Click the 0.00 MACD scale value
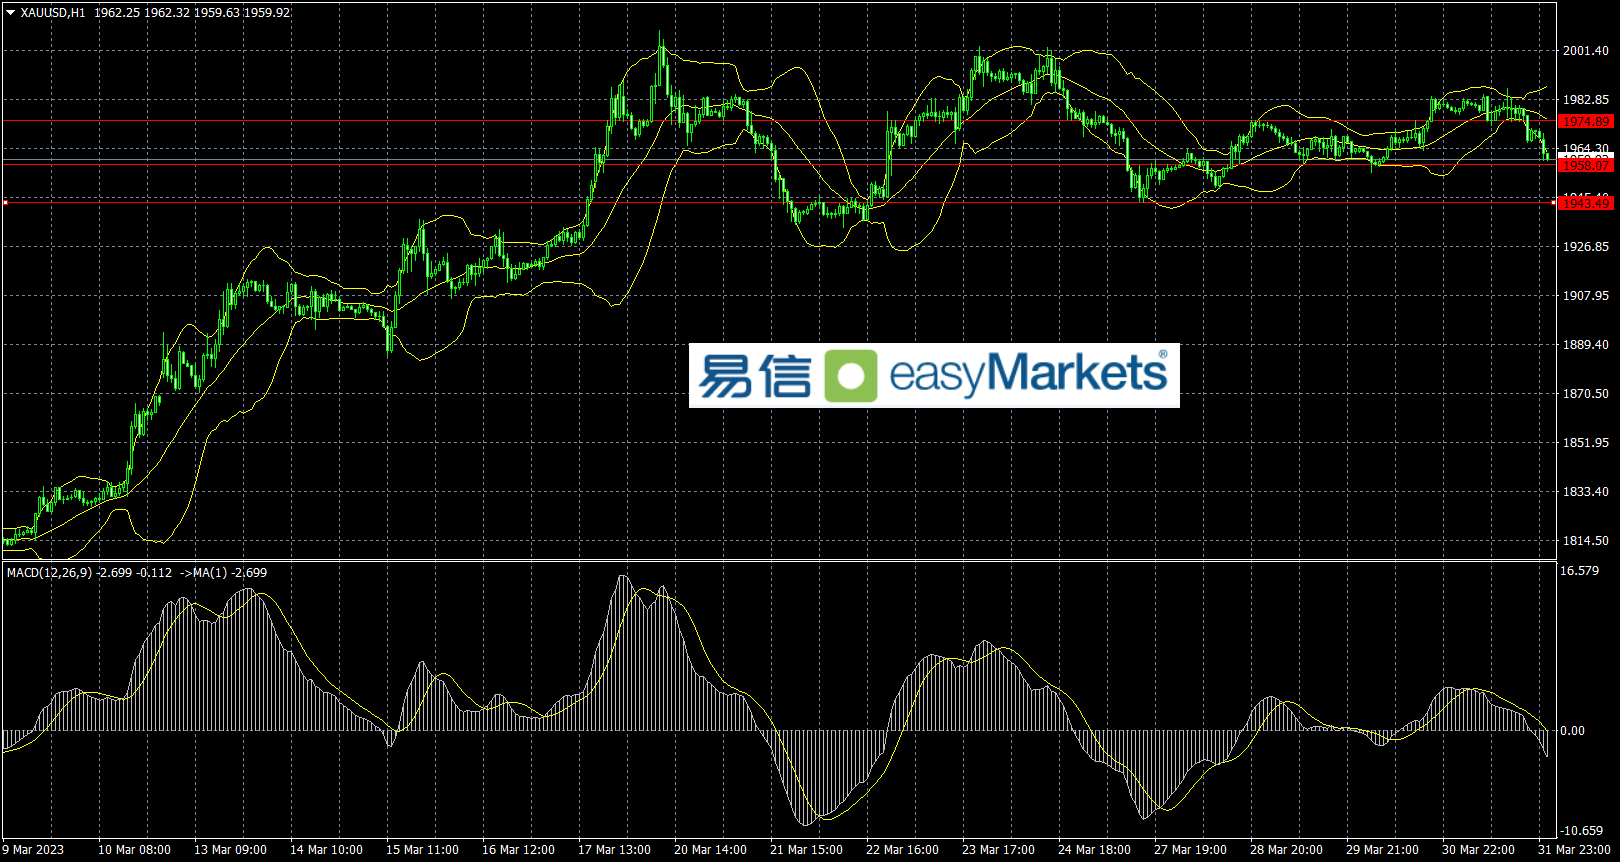Image resolution: width=1620 pixels, height=862 pixels. [x=1573, y=731]
